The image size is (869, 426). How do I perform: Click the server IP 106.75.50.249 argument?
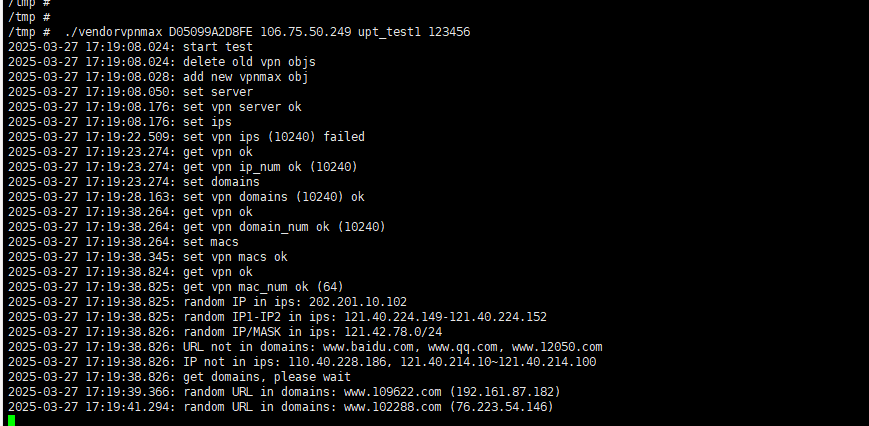click(305, 32)
